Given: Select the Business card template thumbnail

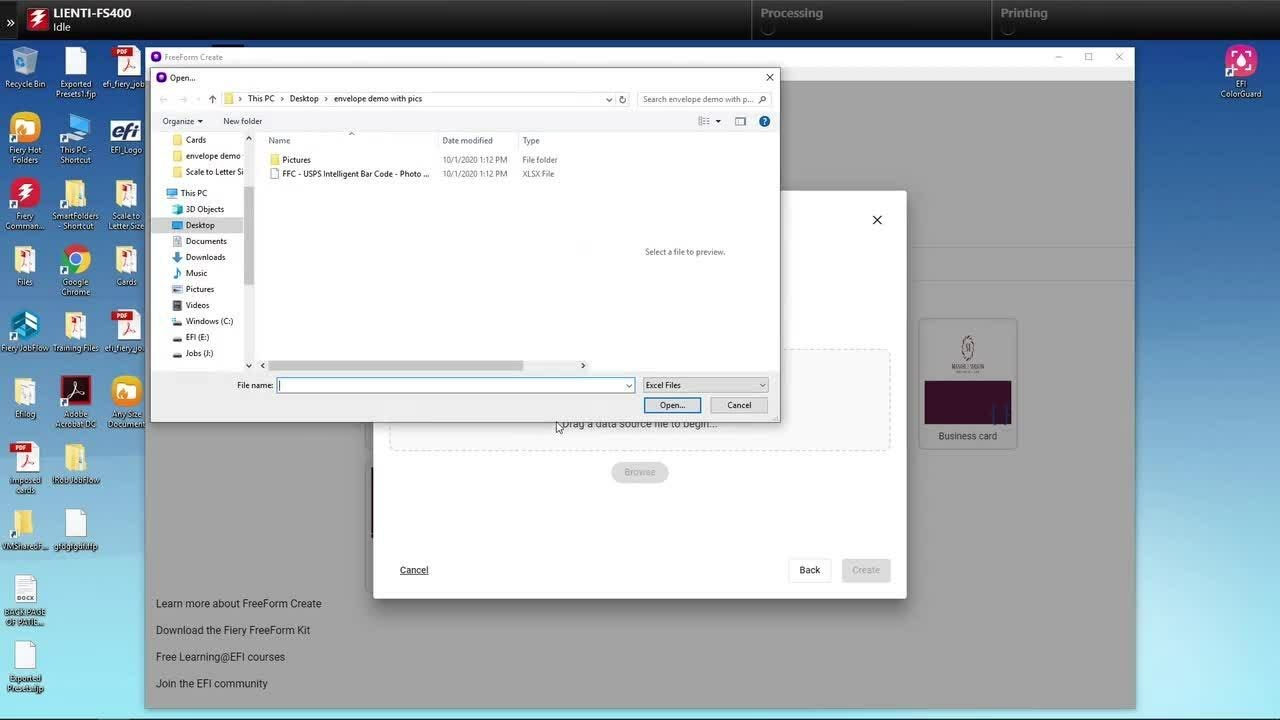Looking at the screenshot, I should [967, 383].
